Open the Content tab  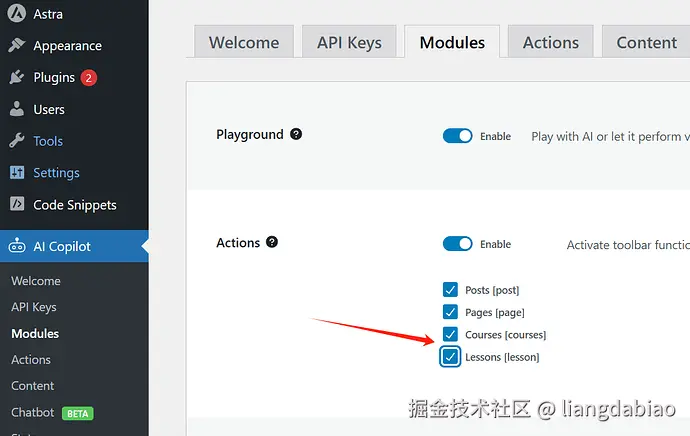646,42
